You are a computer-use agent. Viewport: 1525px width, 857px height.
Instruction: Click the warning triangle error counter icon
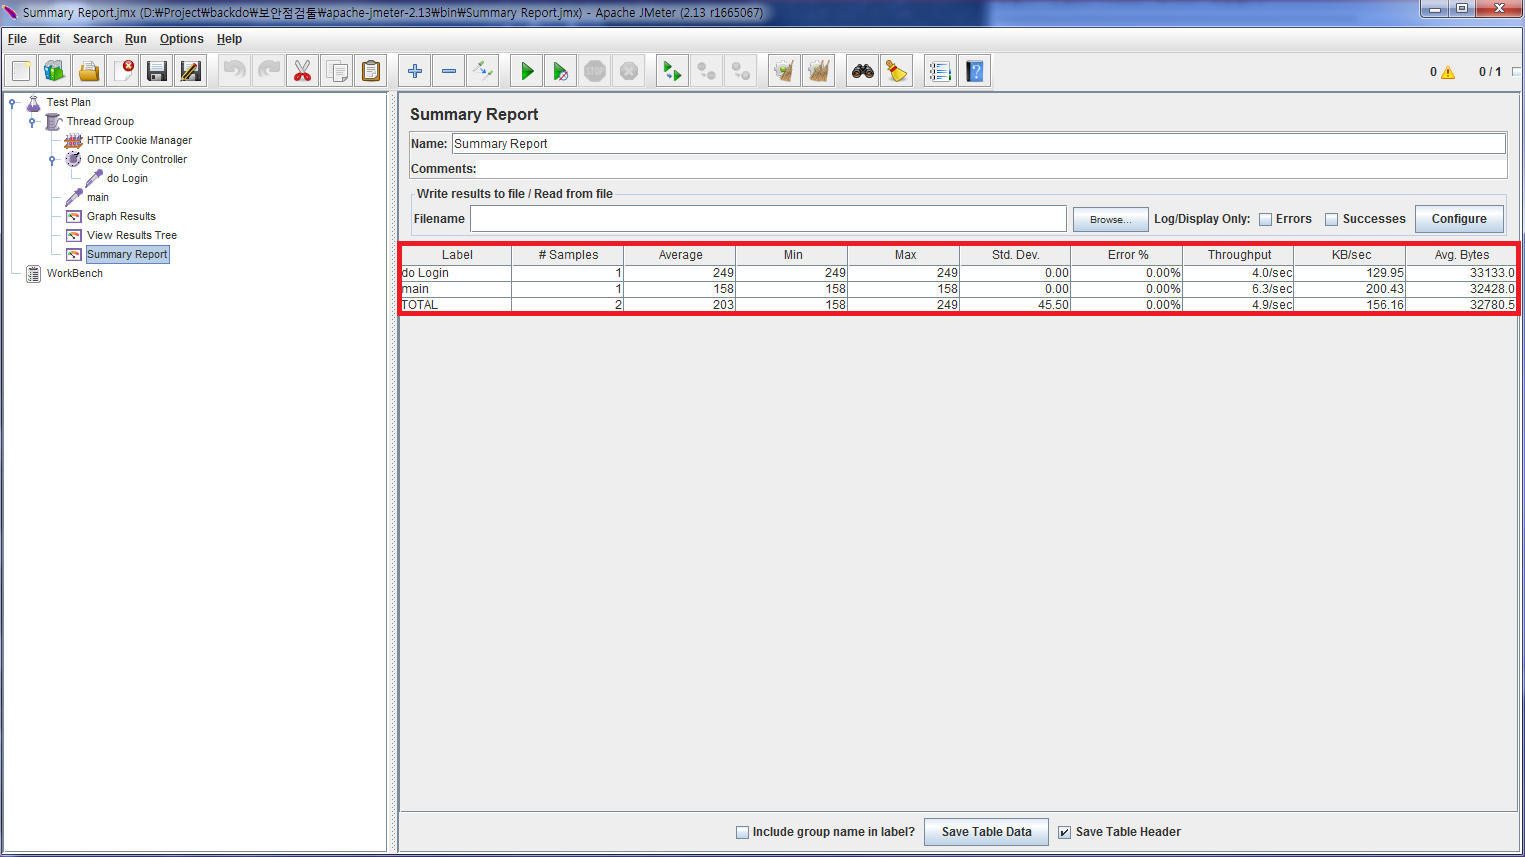click(x=1448, y=72)
